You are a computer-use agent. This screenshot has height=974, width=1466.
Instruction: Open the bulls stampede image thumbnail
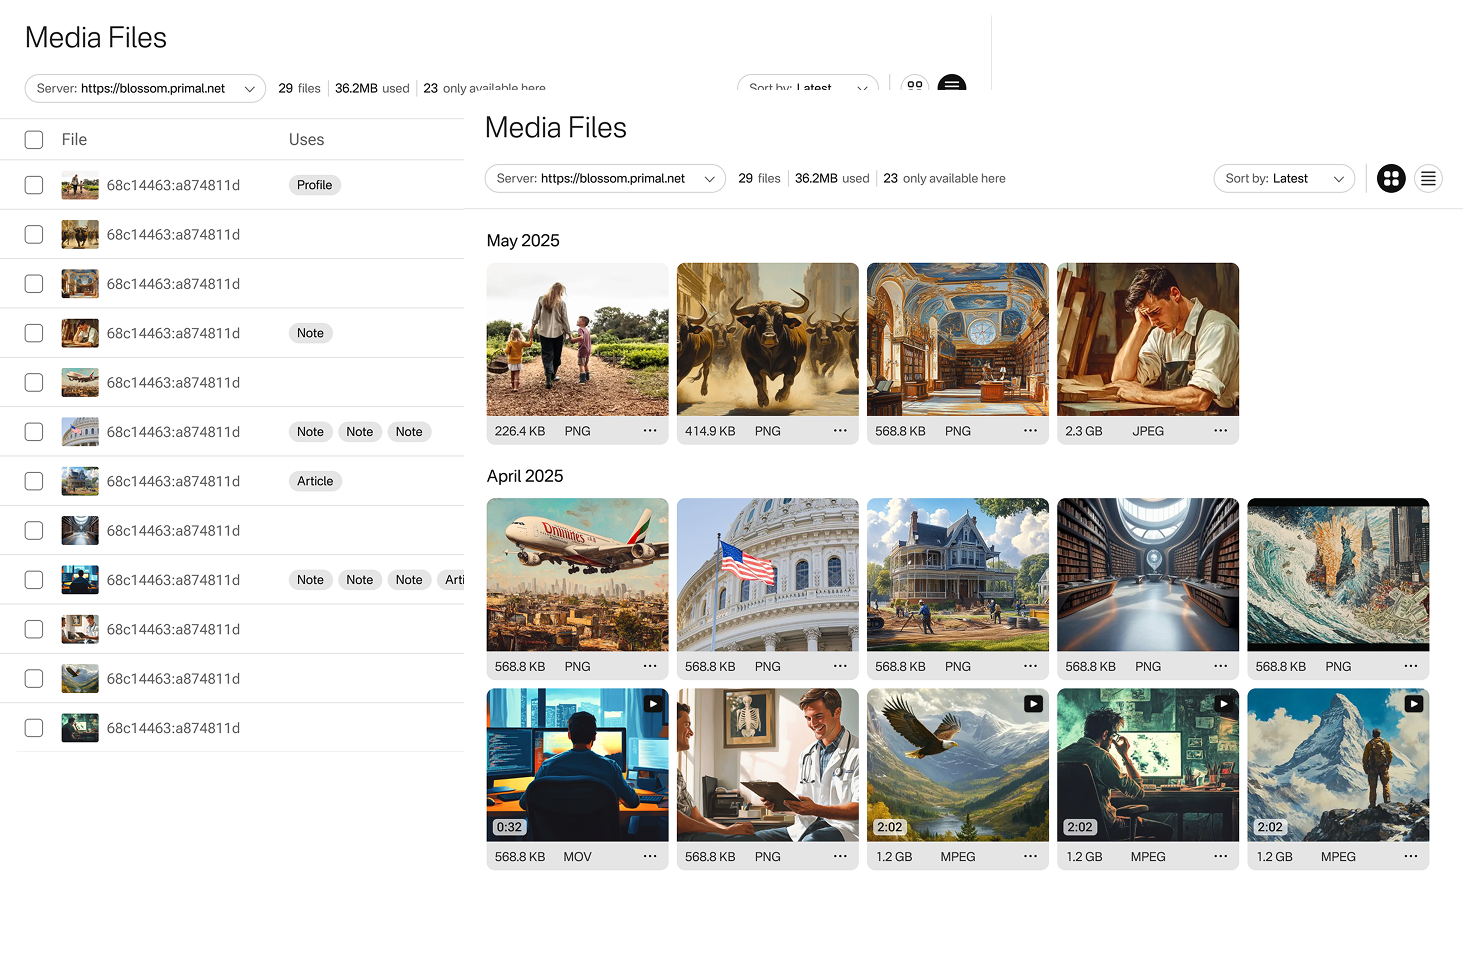tap(767, 340)
